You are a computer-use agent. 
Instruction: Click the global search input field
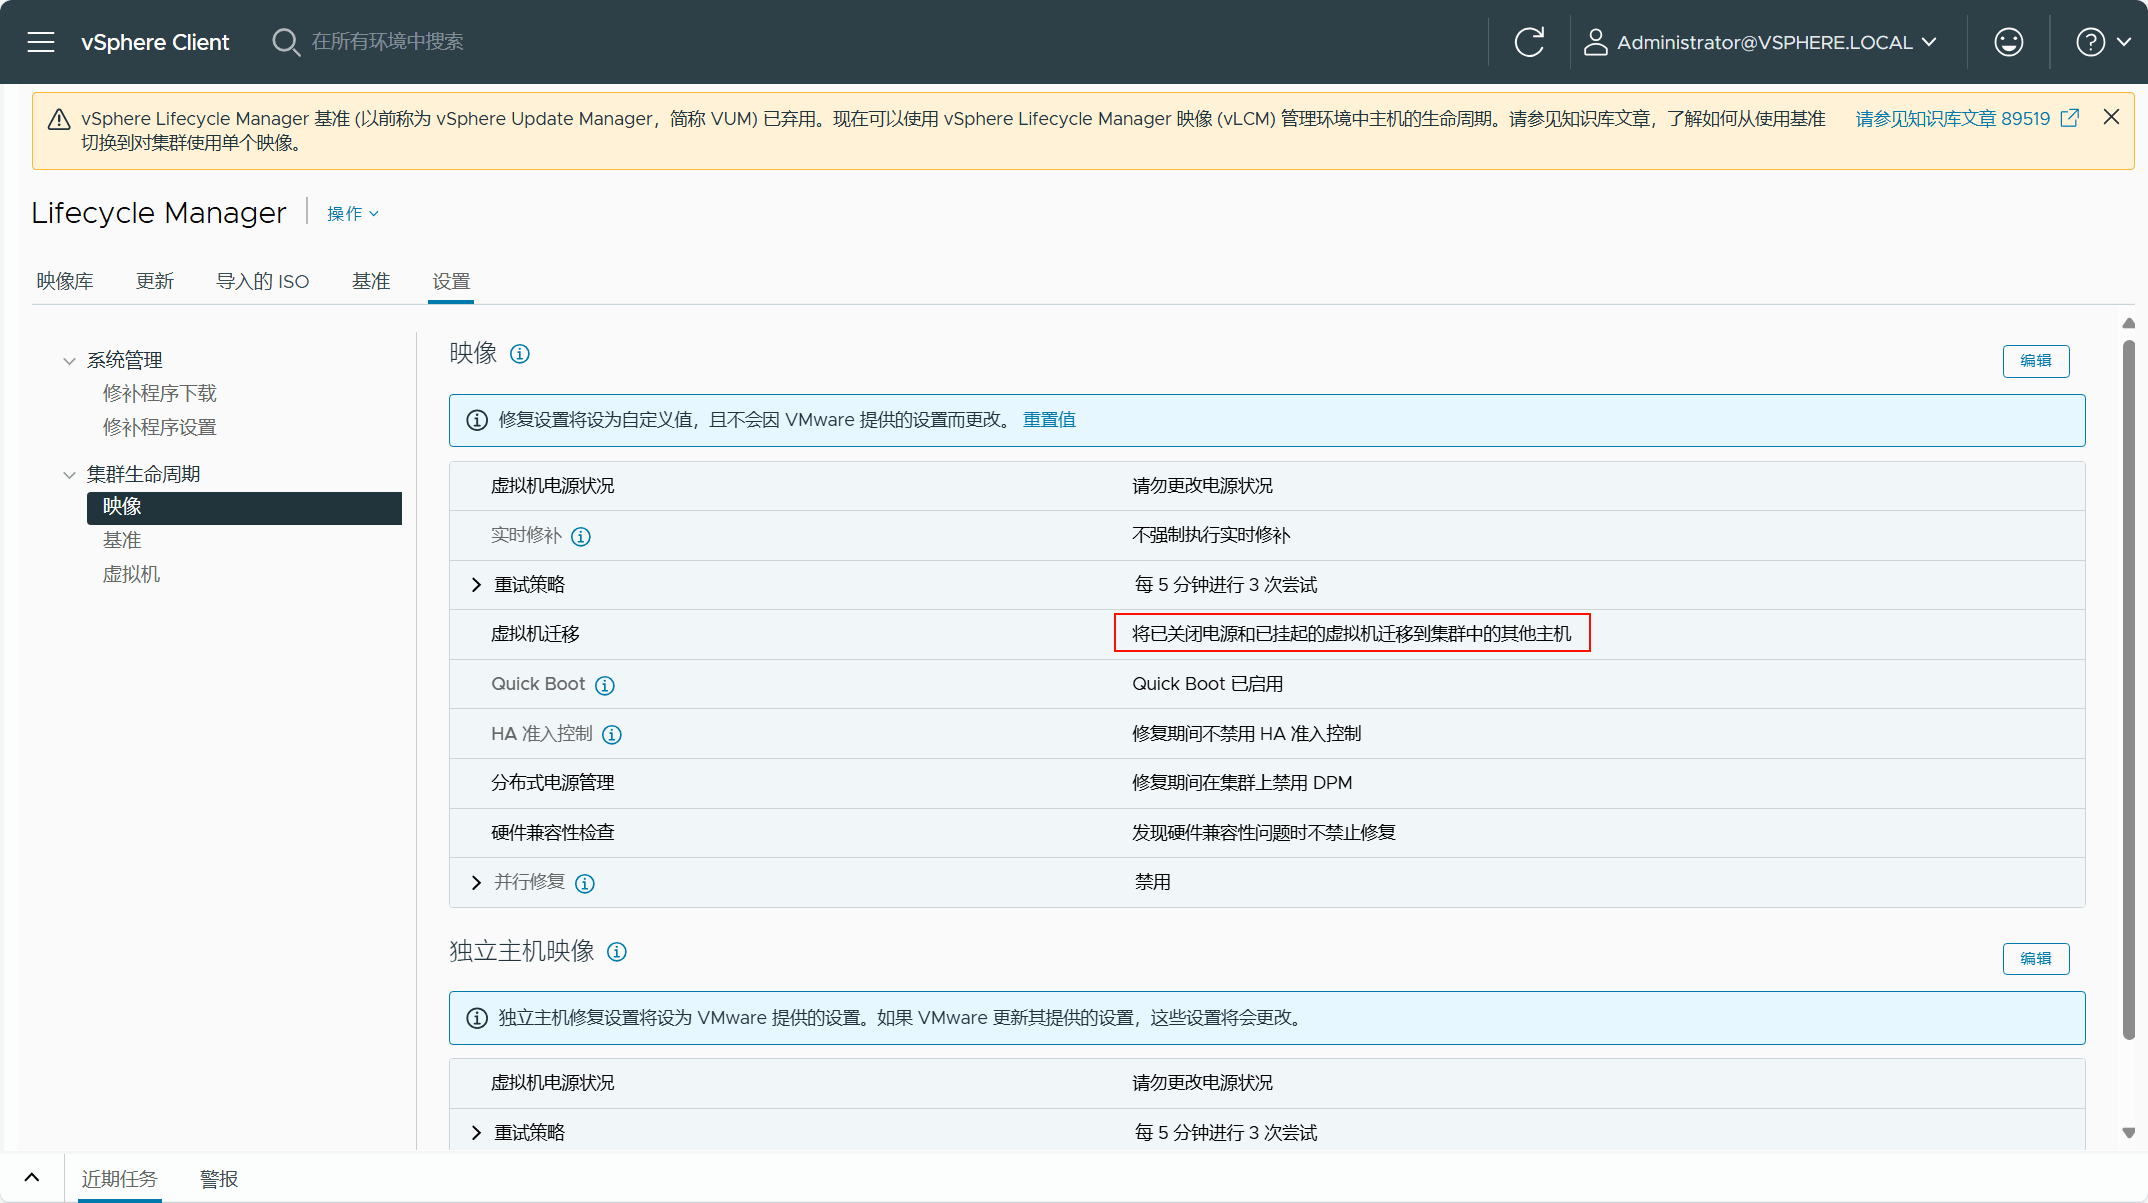pyautogui.click(x=387, y=42)
